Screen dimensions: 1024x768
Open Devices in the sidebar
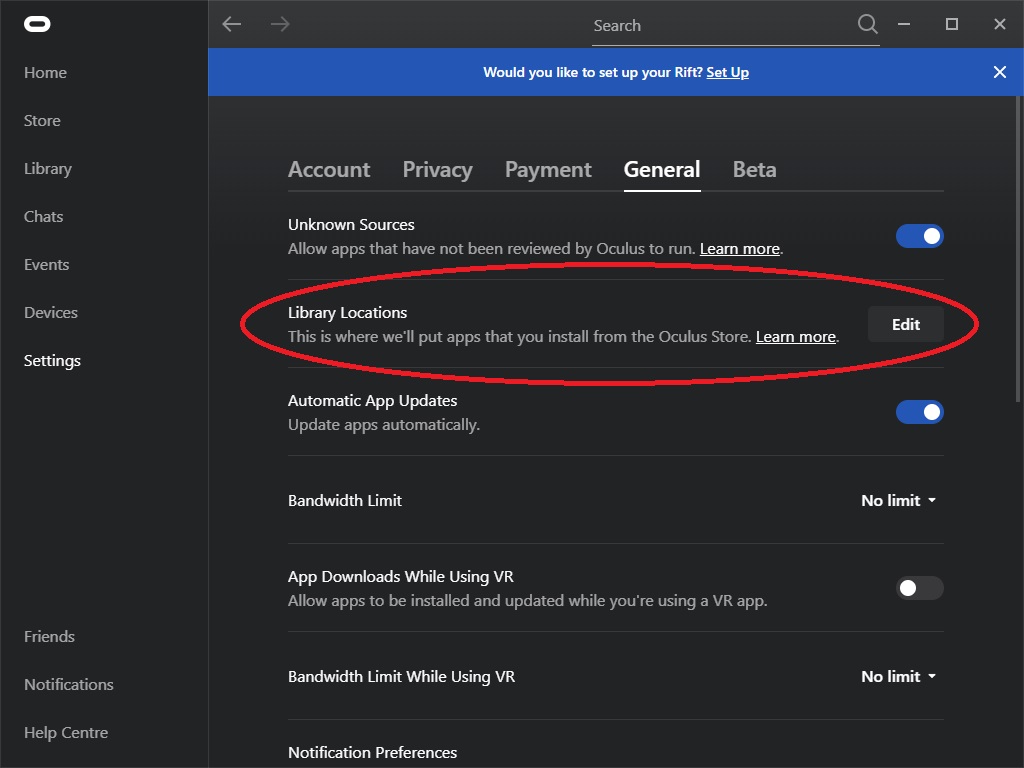51,313
